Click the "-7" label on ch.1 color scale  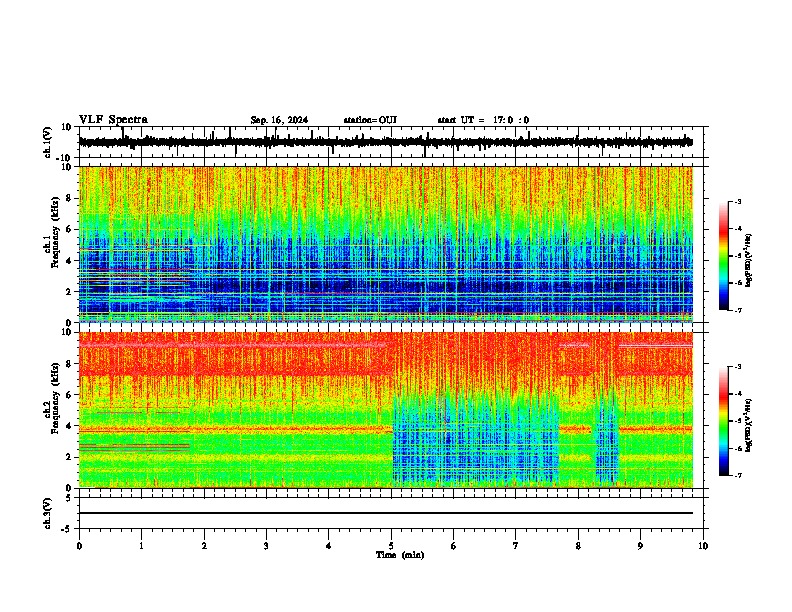tap(738, 310)
